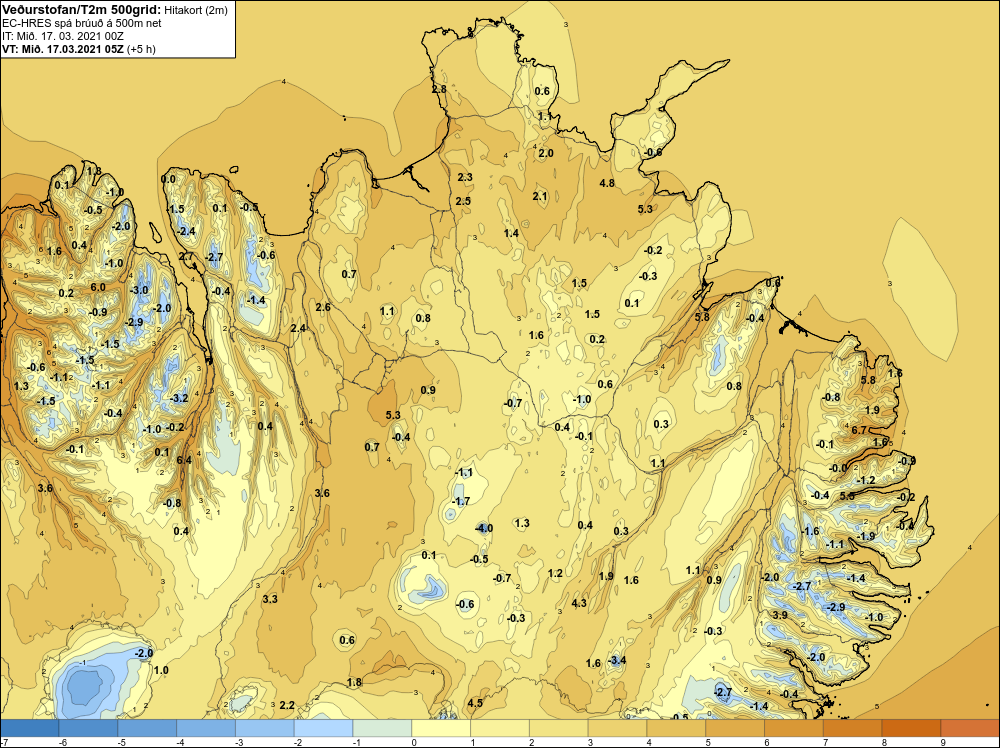Click the 3.3 temperature value

click(270, 599)
